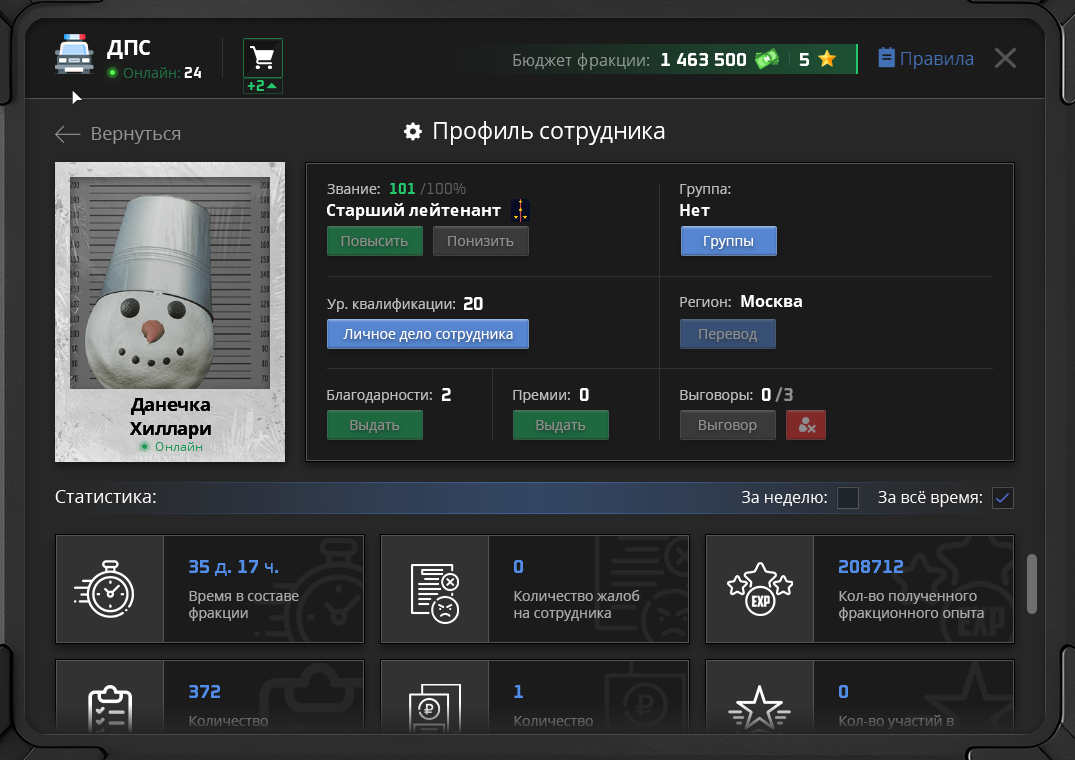Click the police car ДПС faction icon
Viewport: 1075px width, 760px height.
(x=74, y=55)
